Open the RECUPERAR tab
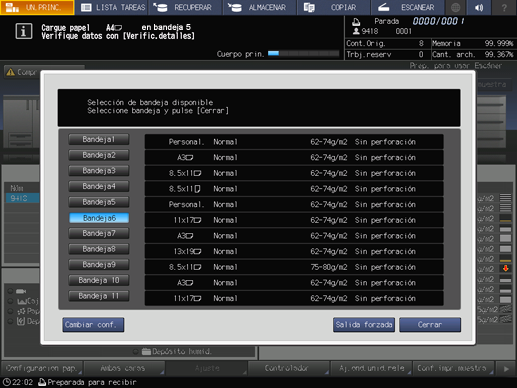The height and width of the screenshot is (388, 517). pyautogui.click(x=186, y=7)
